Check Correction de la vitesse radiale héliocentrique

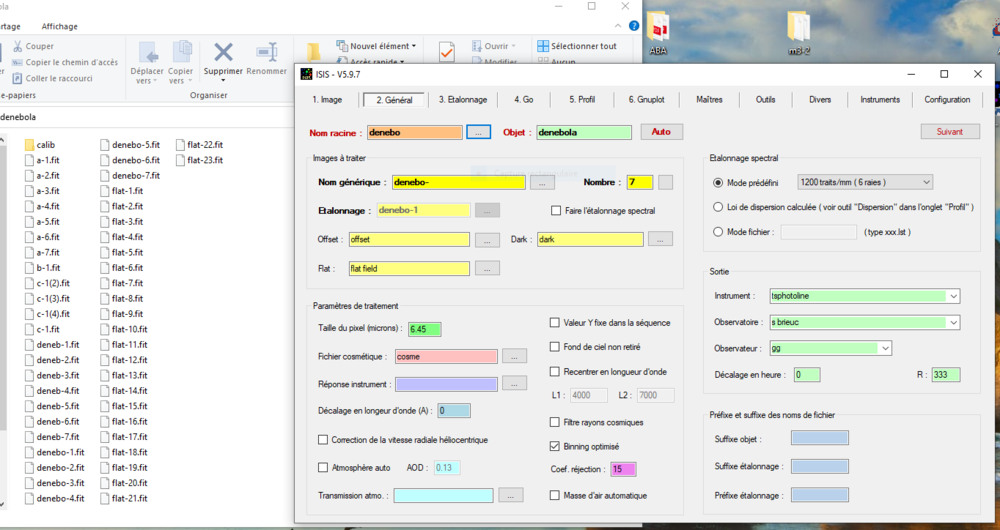[x=323, y=440]
